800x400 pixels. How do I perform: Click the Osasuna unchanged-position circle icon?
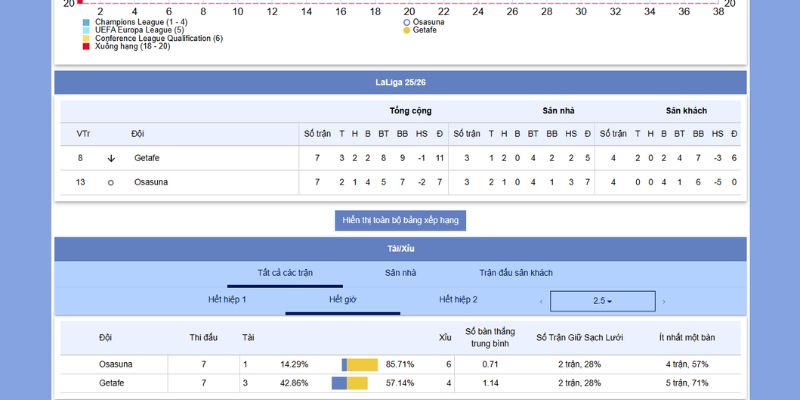click(x=111, y=182)
